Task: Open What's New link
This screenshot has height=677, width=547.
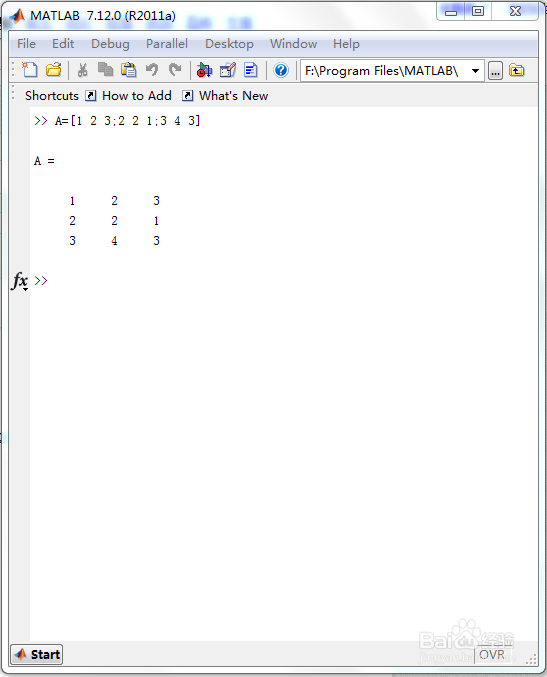Action: pos(234,95)
